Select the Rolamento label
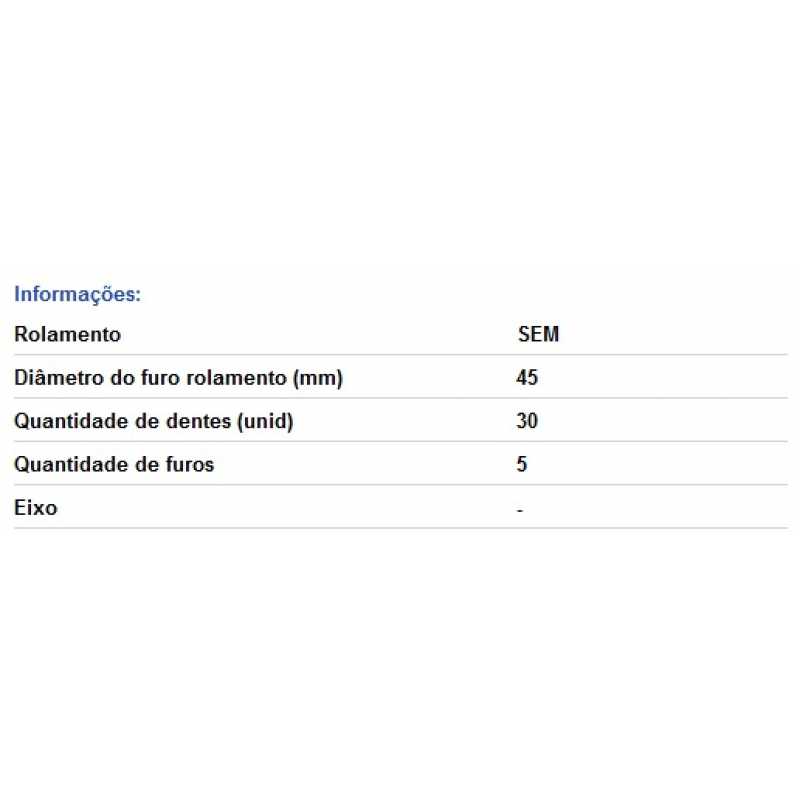Image resolution: width=800 pixels, height=800 pixels. [67, 334]
